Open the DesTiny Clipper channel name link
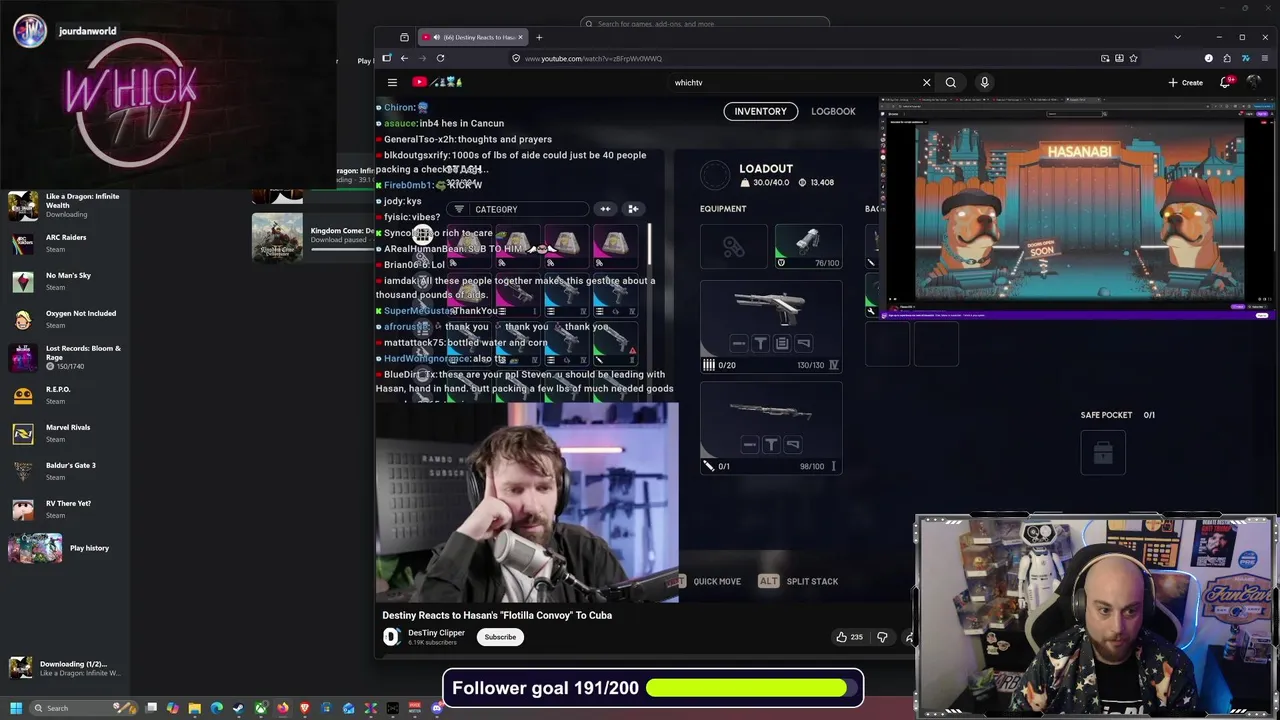This screenshot has height=720, width=1280. (x=436, y=633)
